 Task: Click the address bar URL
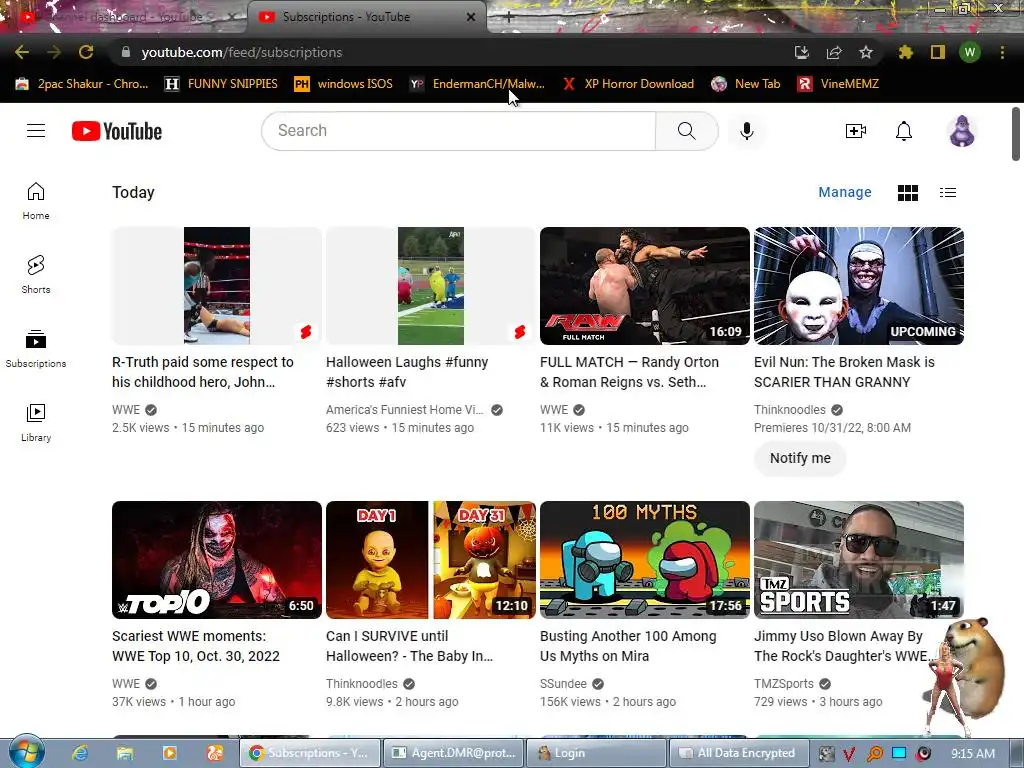242,52
